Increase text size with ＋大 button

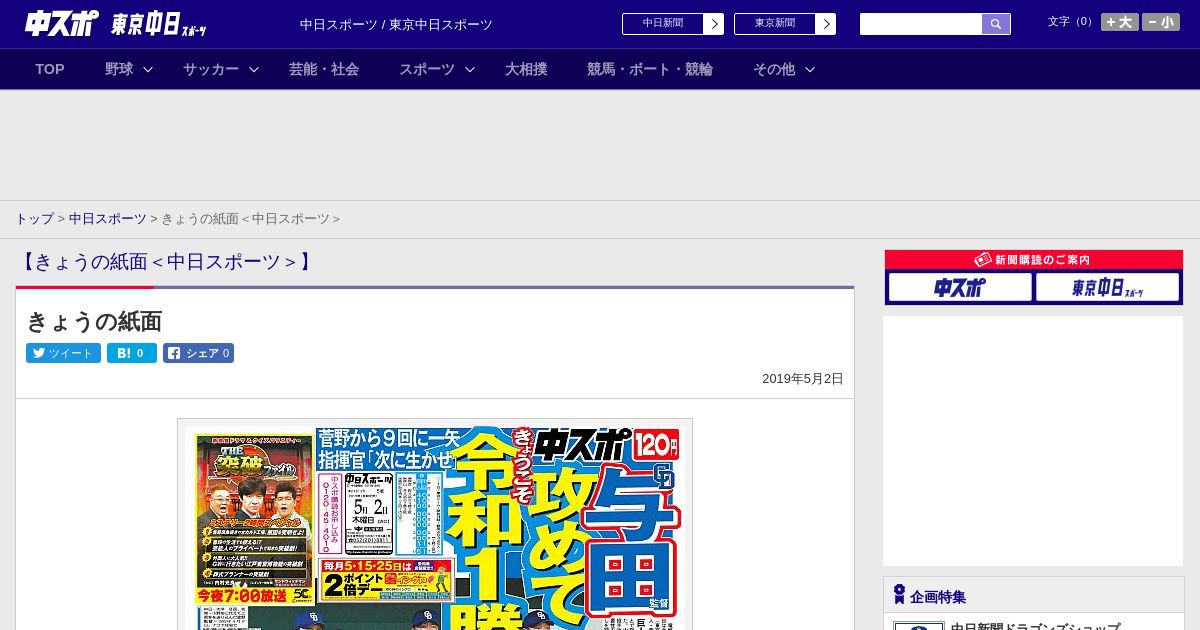click(x=1120, y=22)
